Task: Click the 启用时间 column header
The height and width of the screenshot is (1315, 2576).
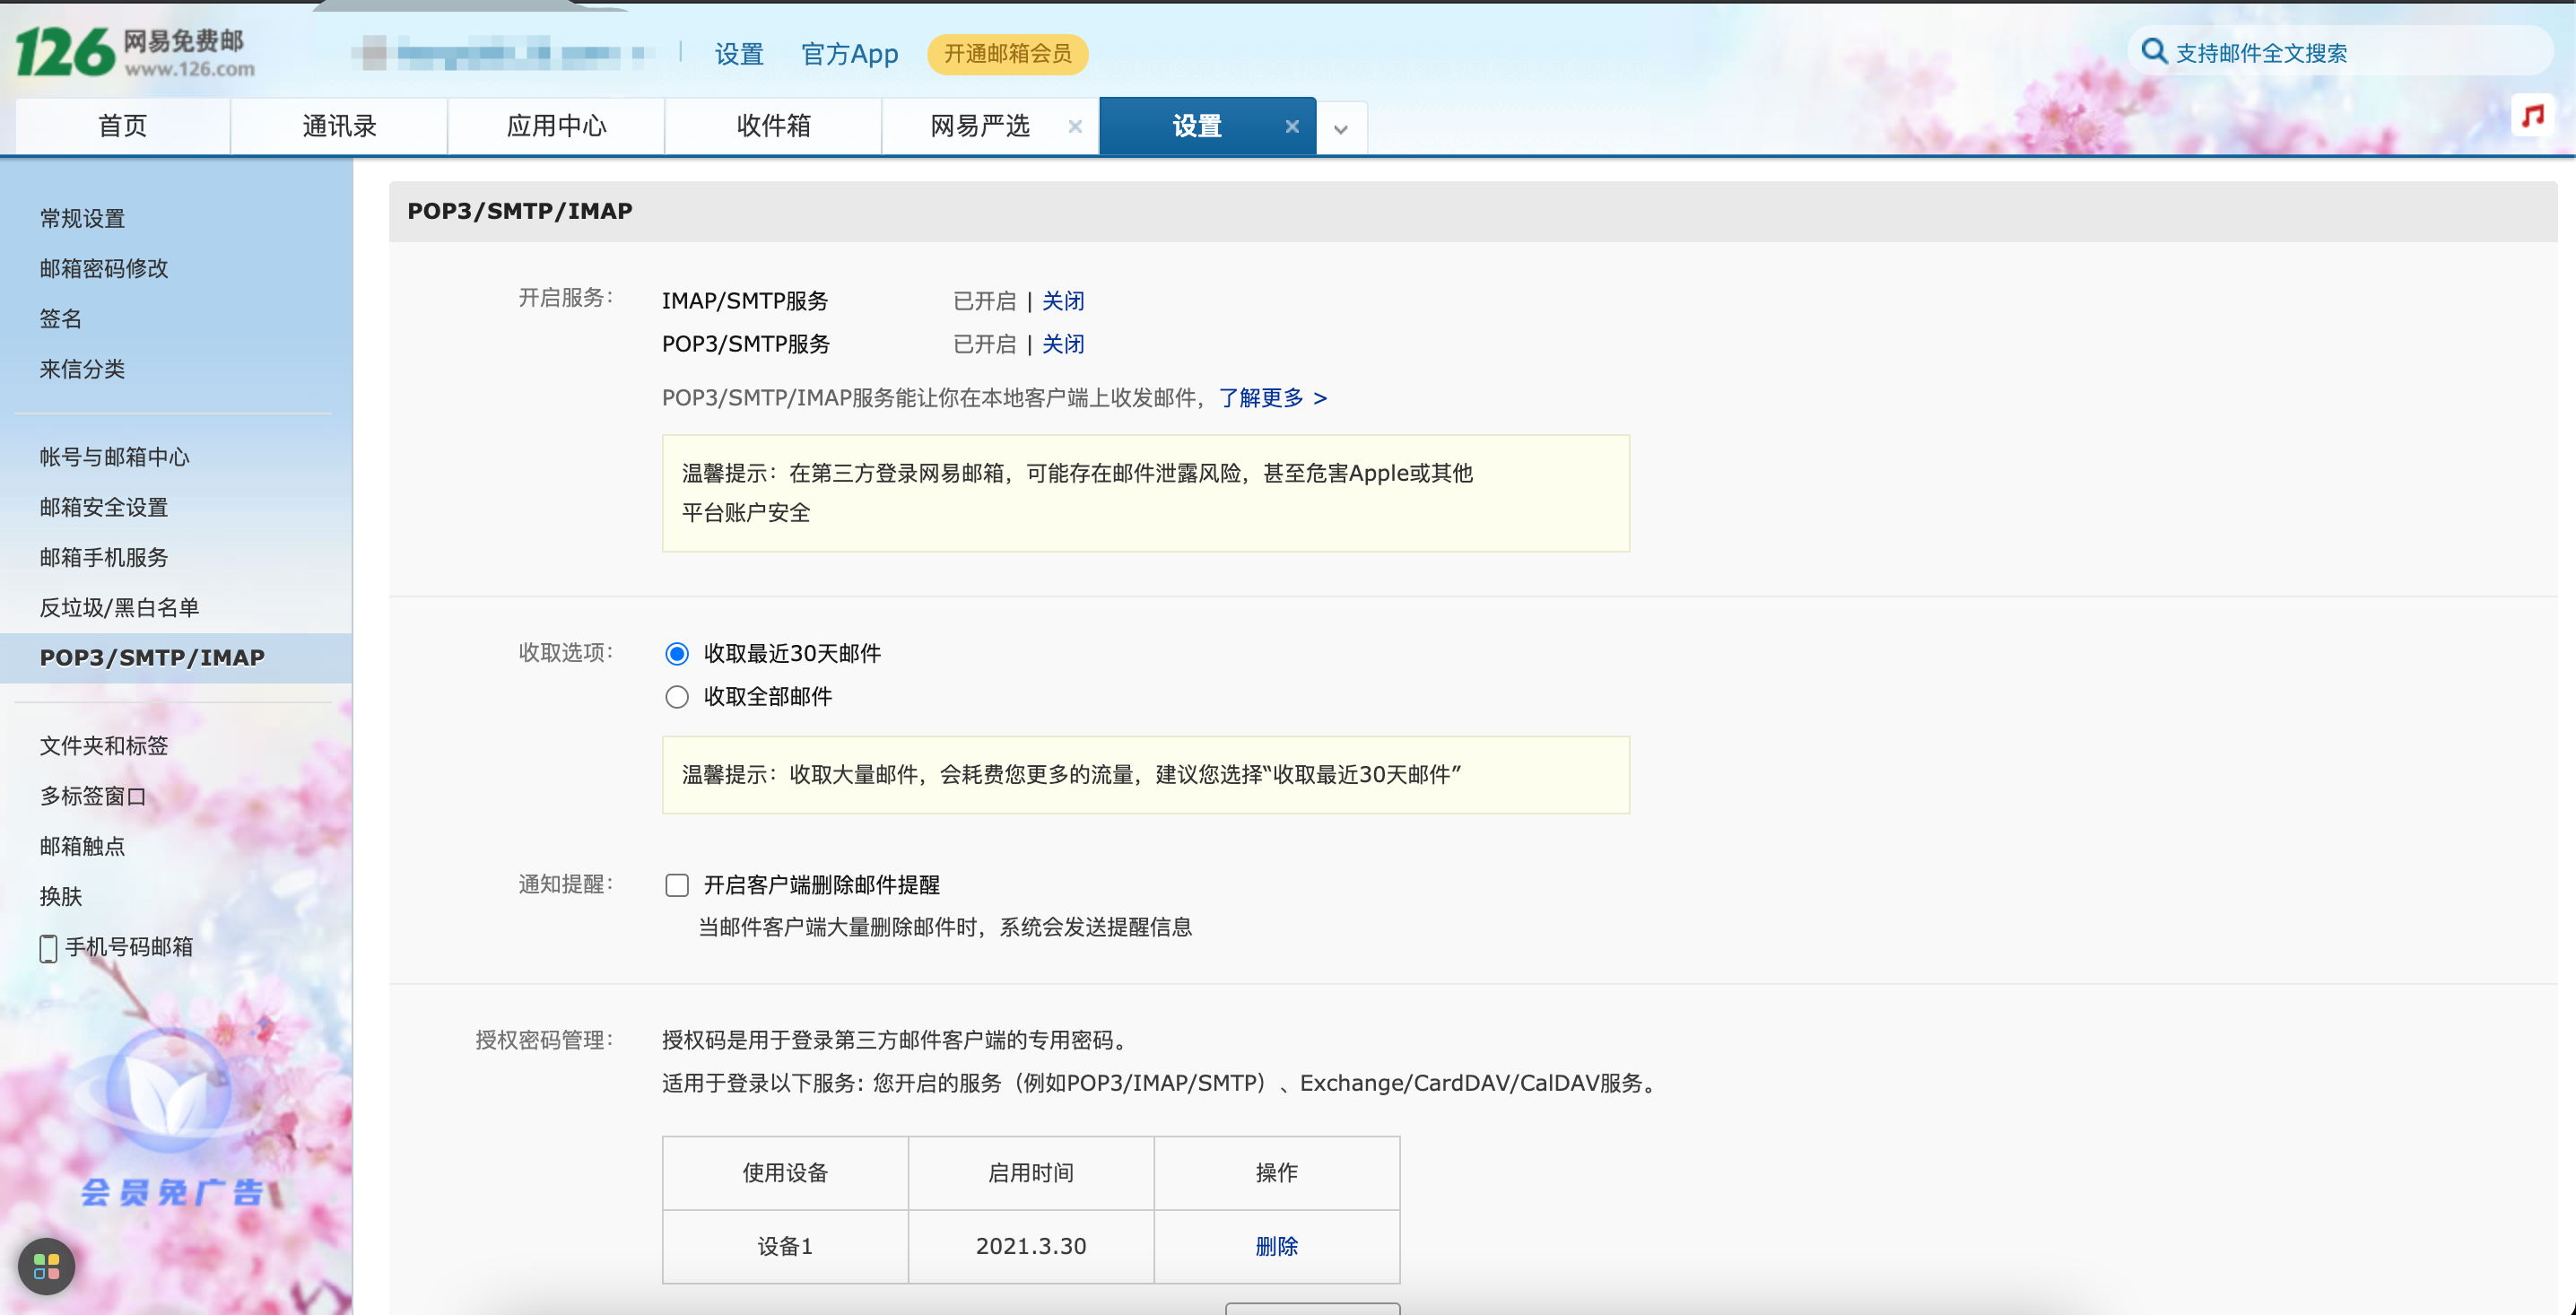Action: [x=1031, y=1173]
